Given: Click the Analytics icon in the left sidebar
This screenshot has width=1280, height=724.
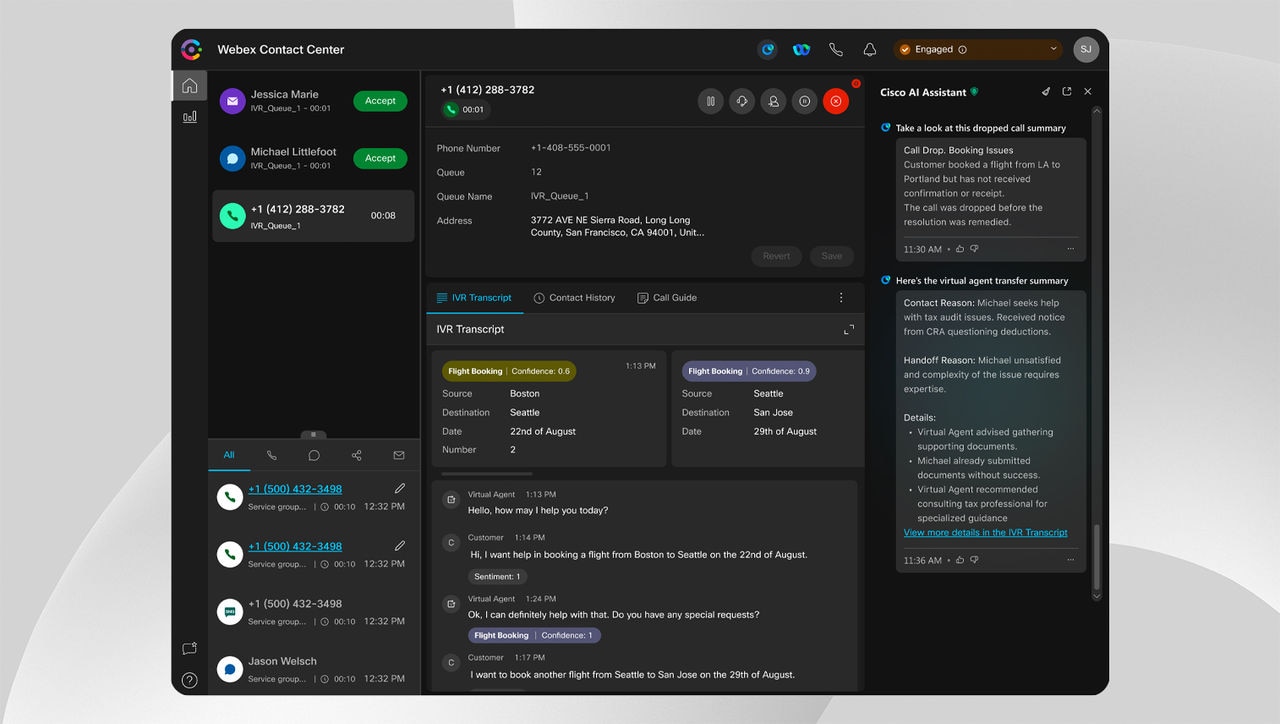Looking at the screenshot, I should (x=190, y=116).
